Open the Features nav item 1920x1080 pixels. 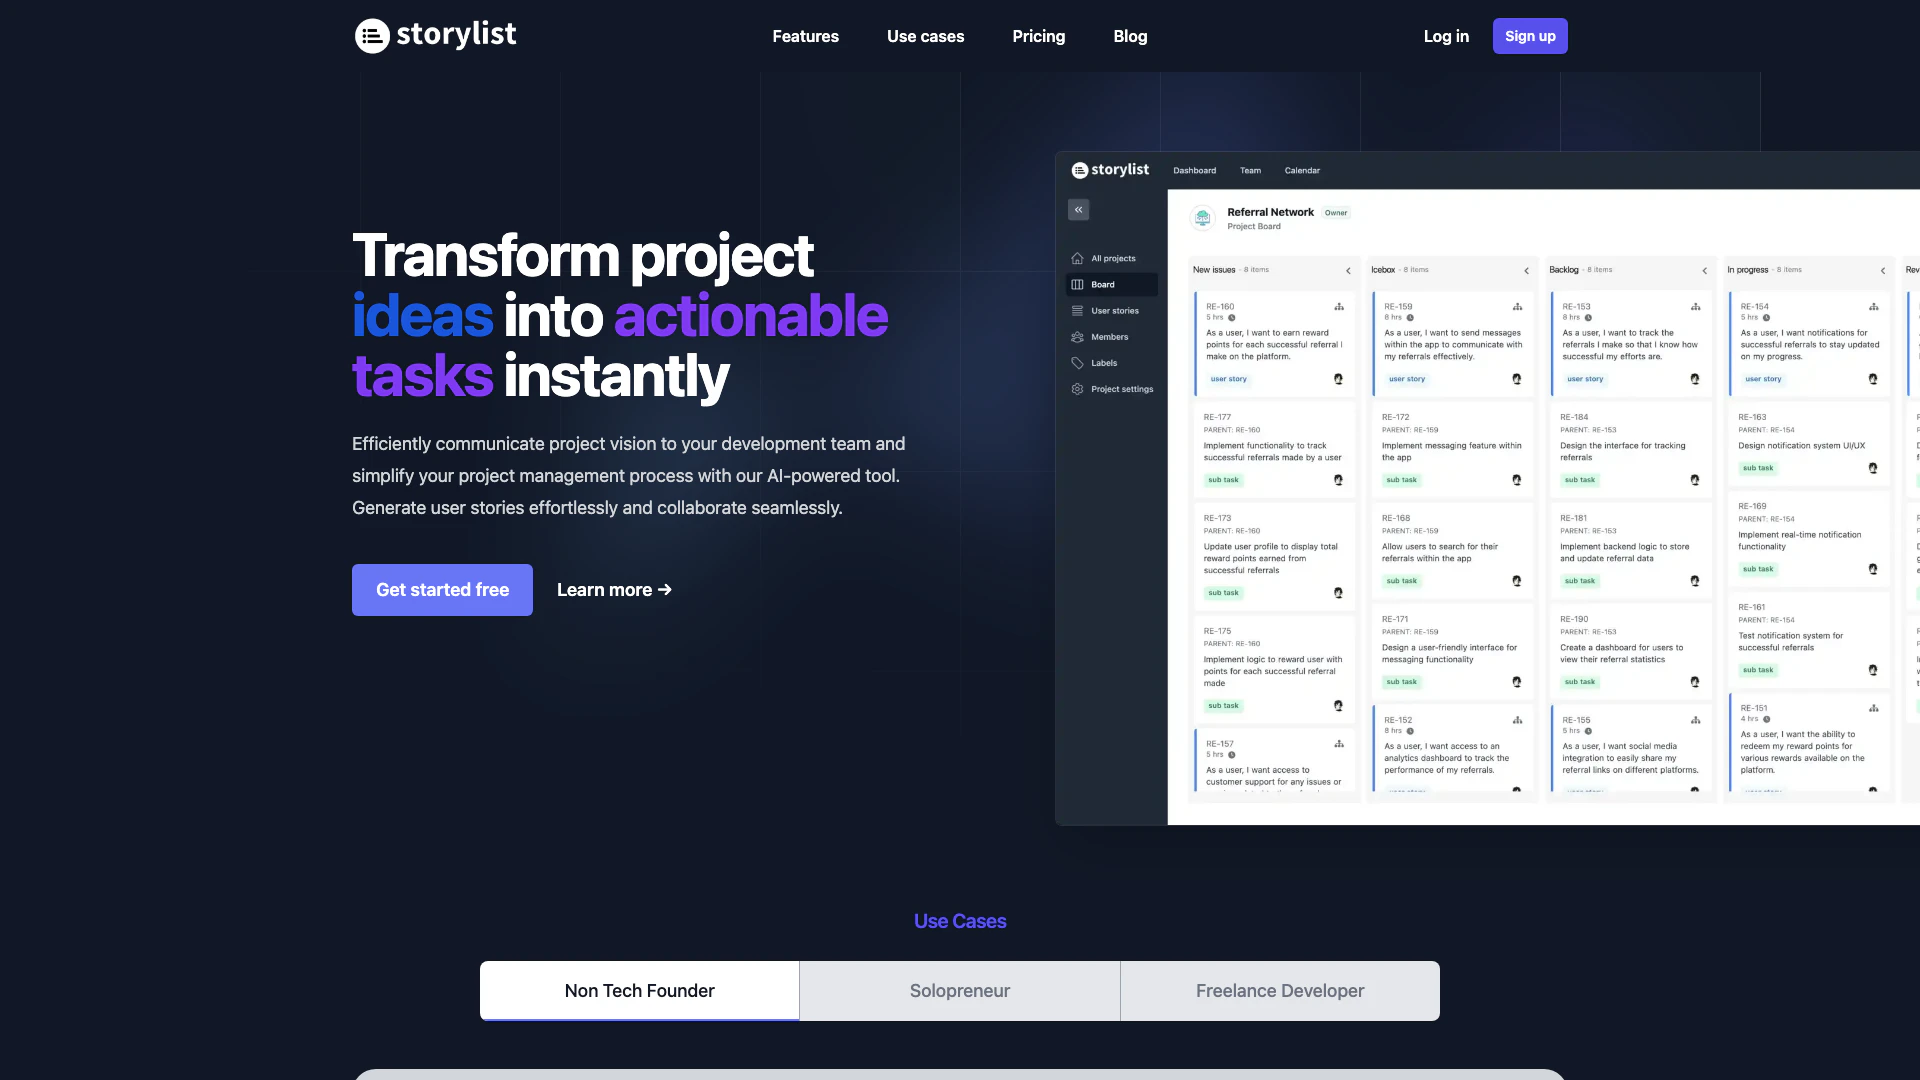coord(805,36)
